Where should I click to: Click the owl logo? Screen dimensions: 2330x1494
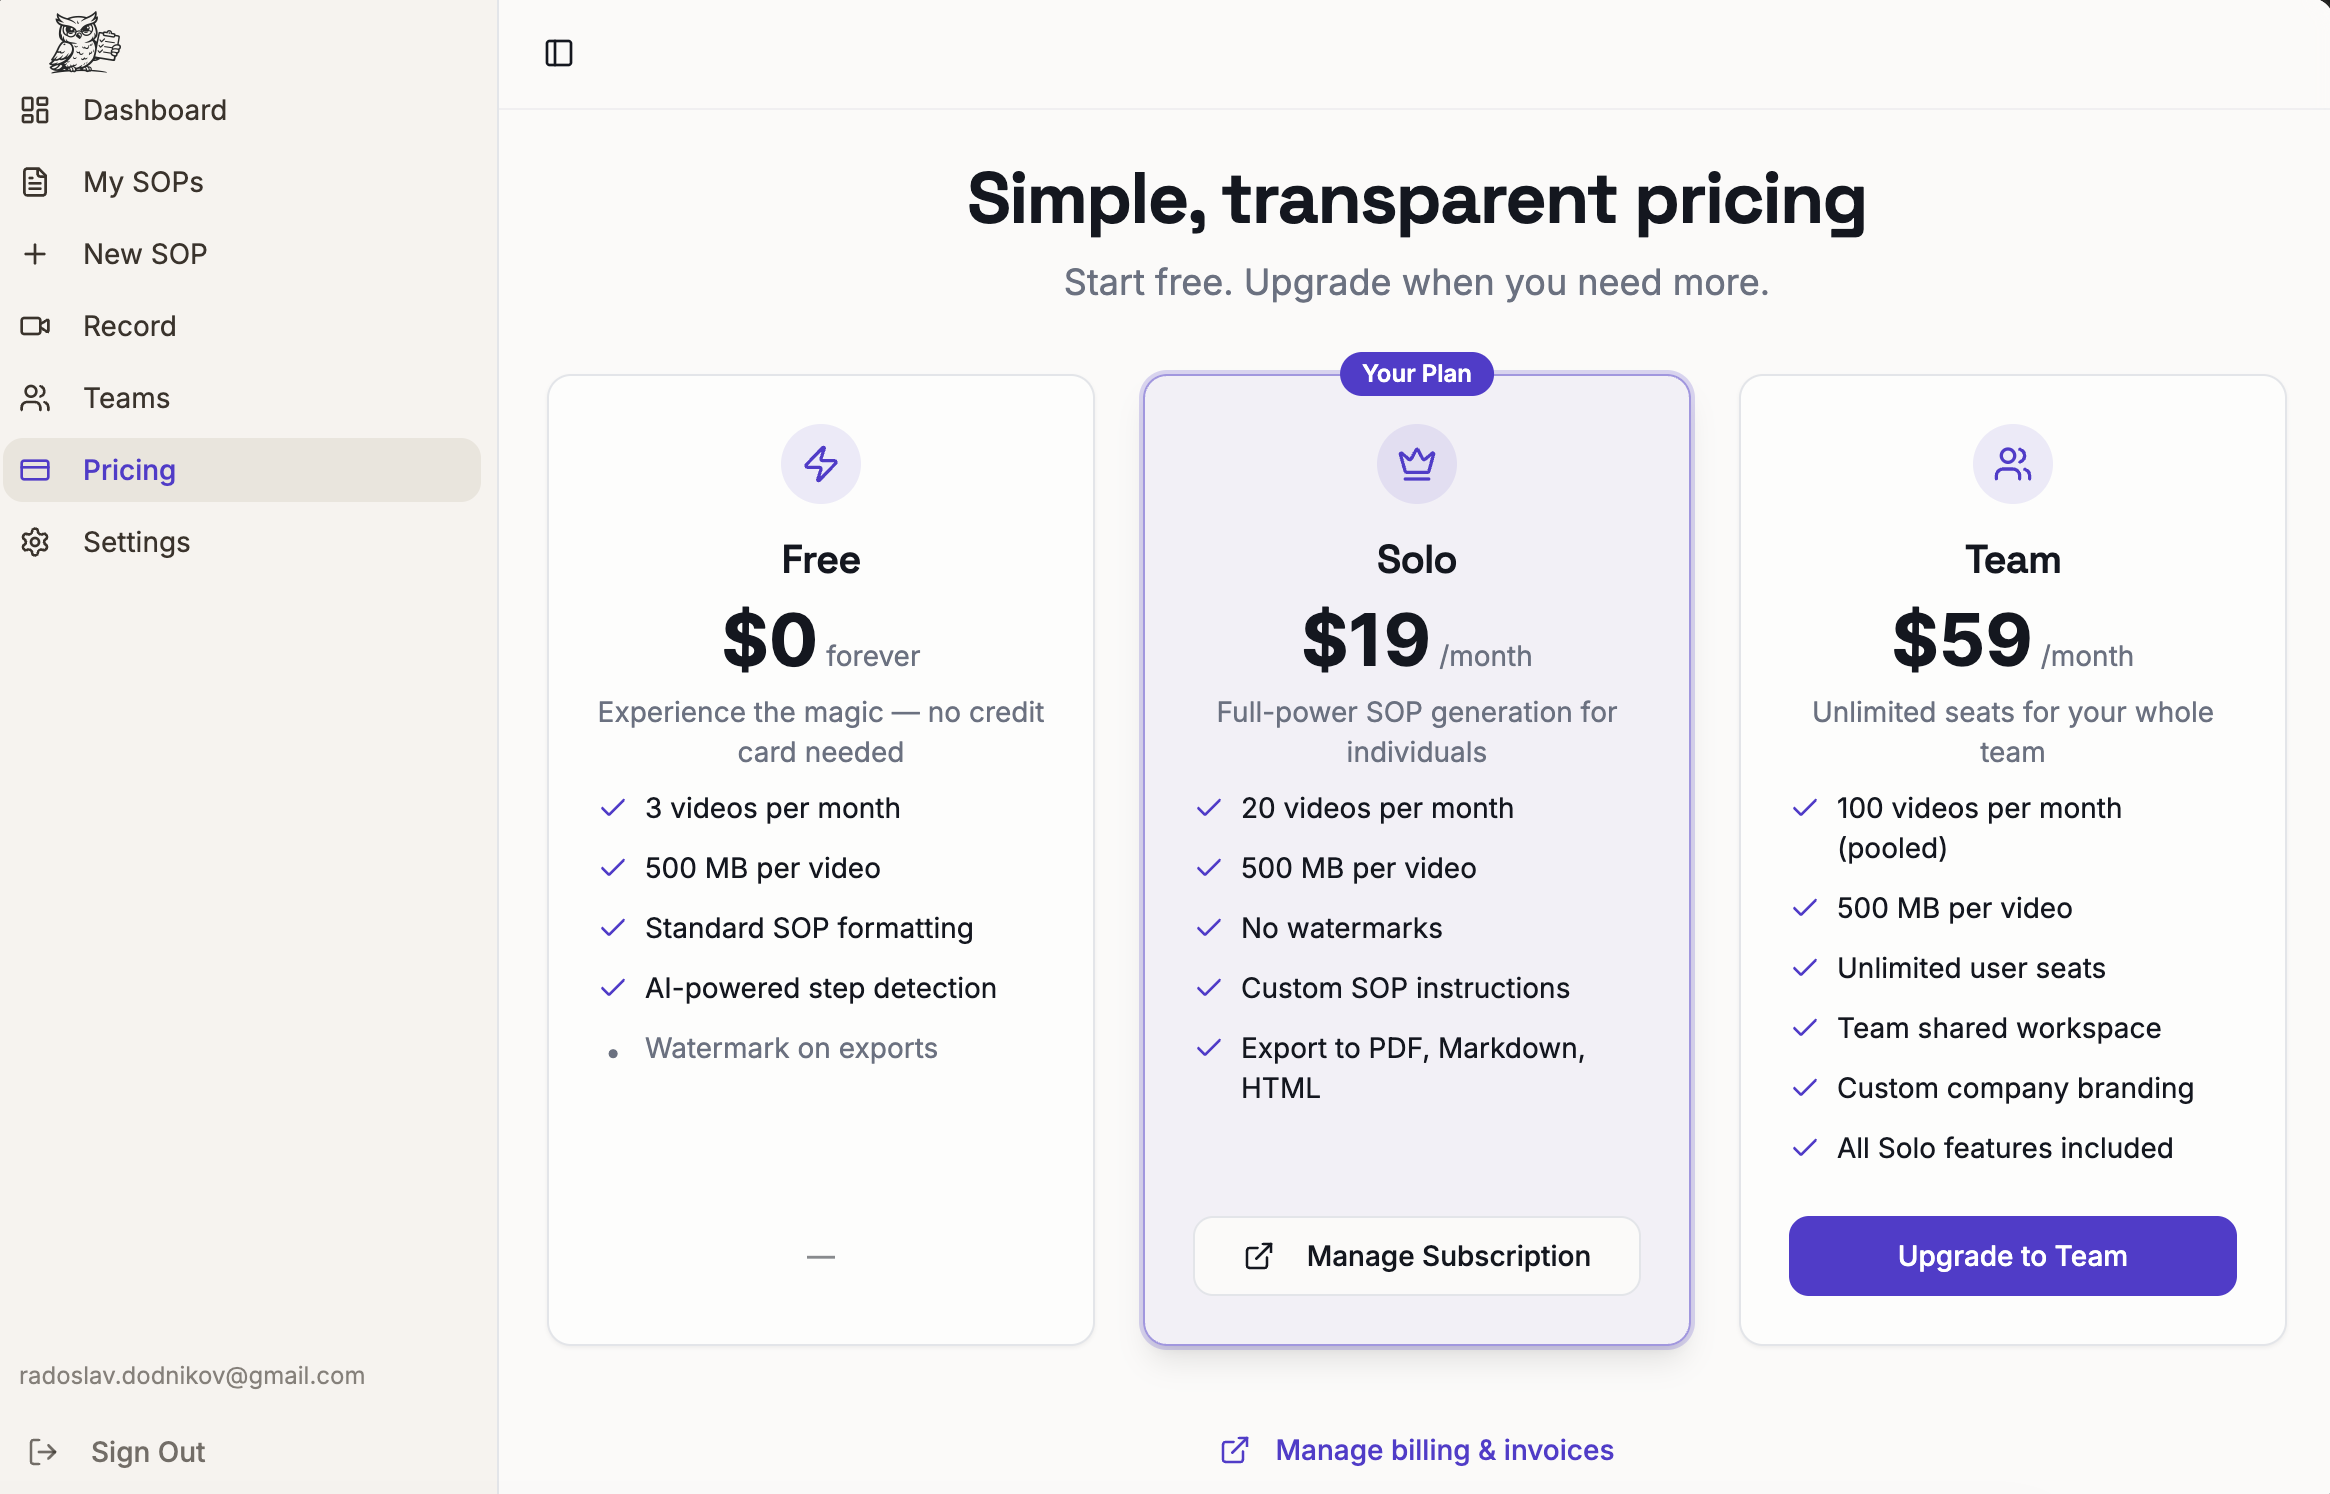(85, 43)
